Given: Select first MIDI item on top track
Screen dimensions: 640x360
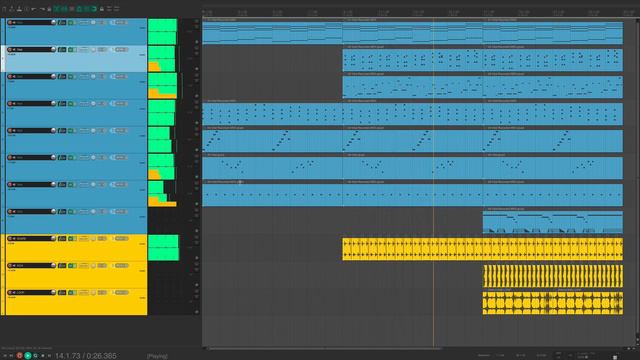Looking at the screenshot, I should (x=272, y=32).
